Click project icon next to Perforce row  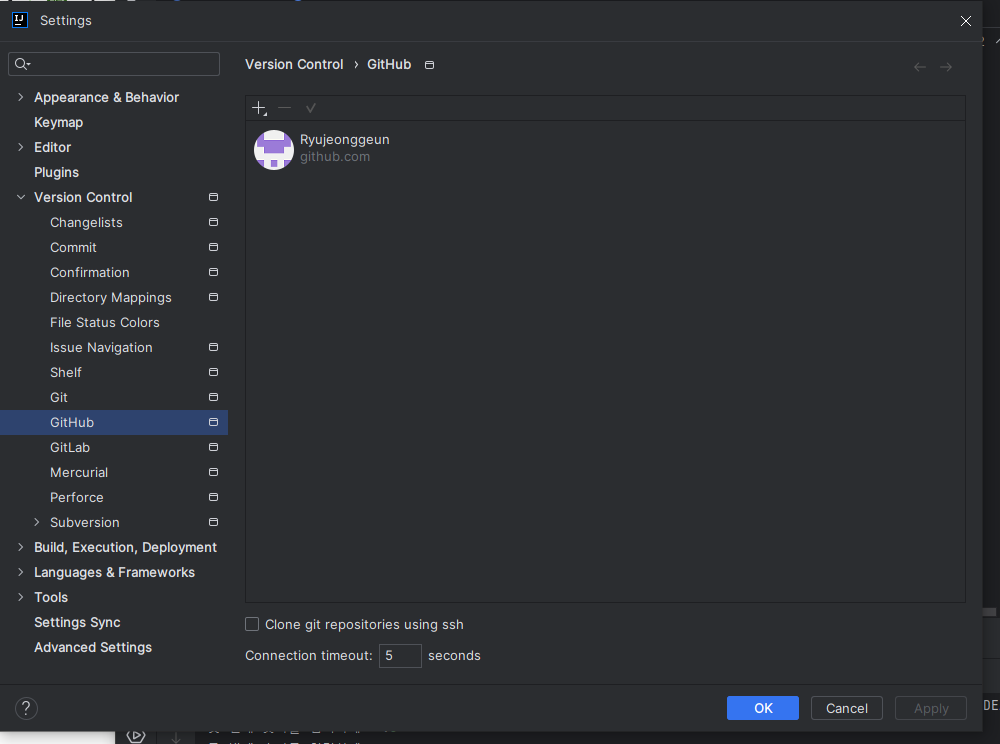(x=214, y=497)
